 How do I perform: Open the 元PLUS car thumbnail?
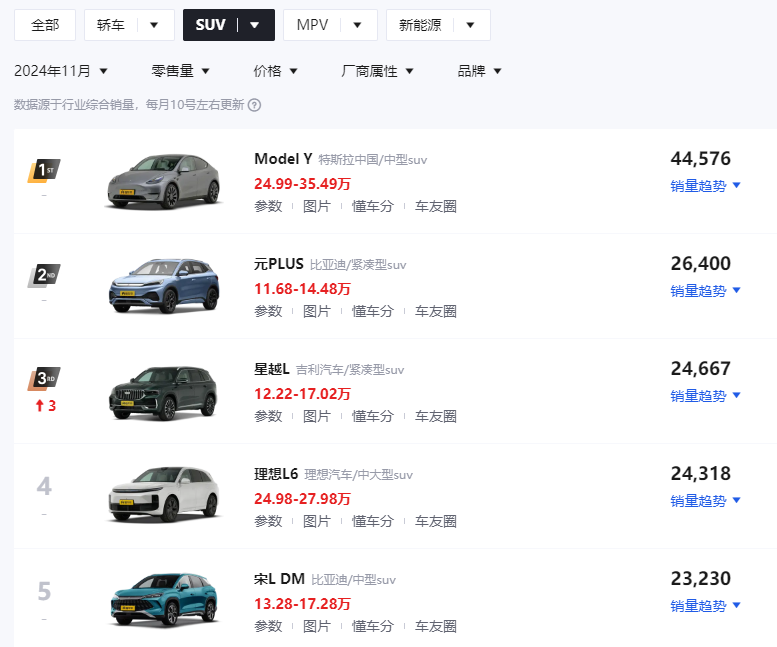[164, 286]
